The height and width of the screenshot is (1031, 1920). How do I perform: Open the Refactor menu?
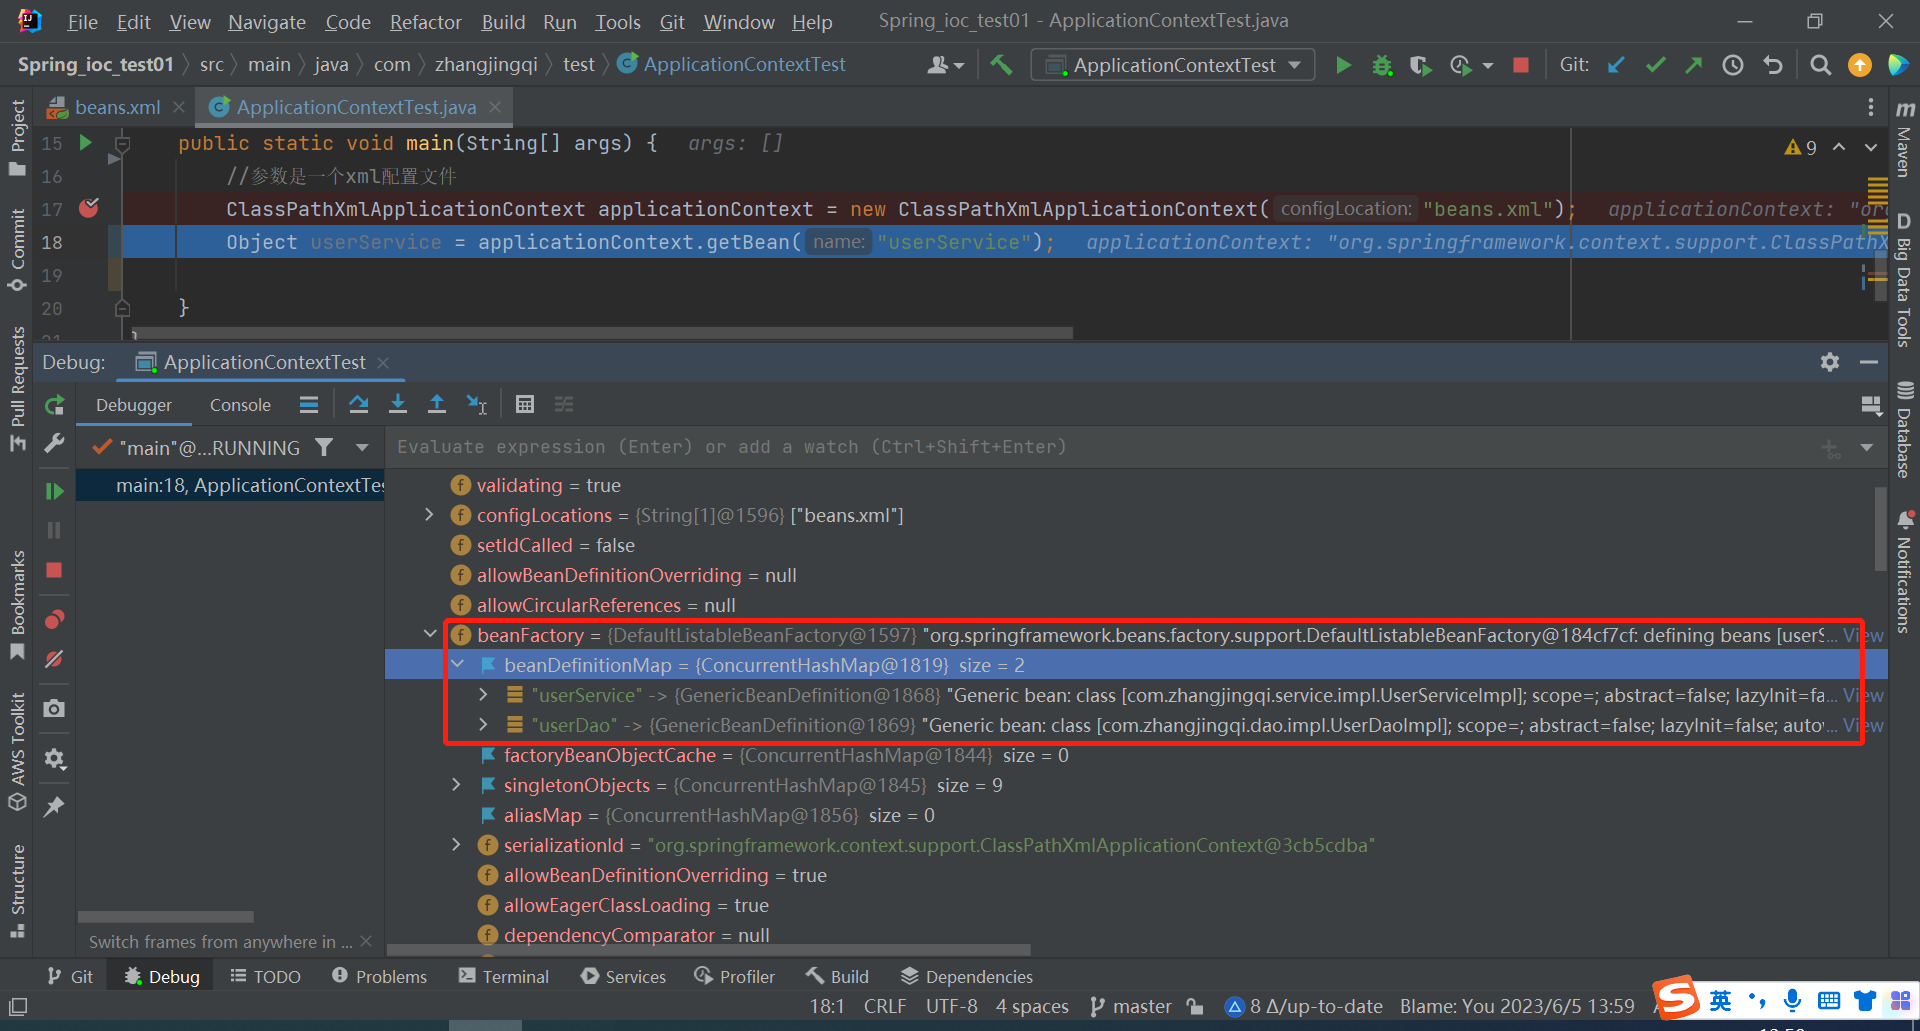tap(425, 22)
